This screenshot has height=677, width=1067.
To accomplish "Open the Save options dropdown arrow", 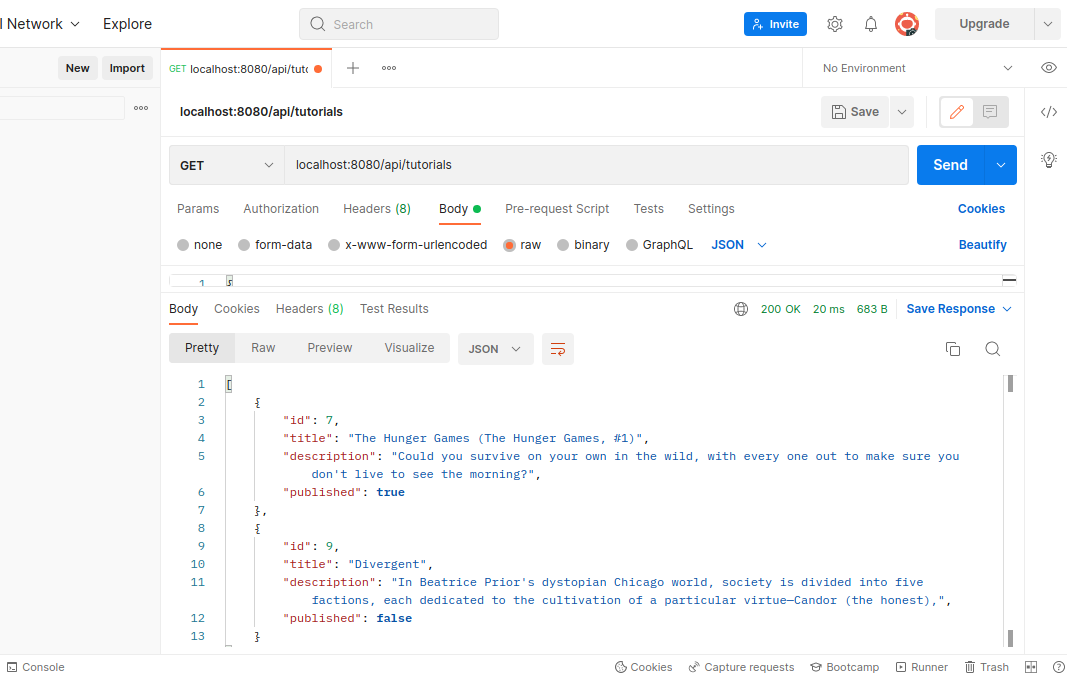I will [x=902, y=112].
